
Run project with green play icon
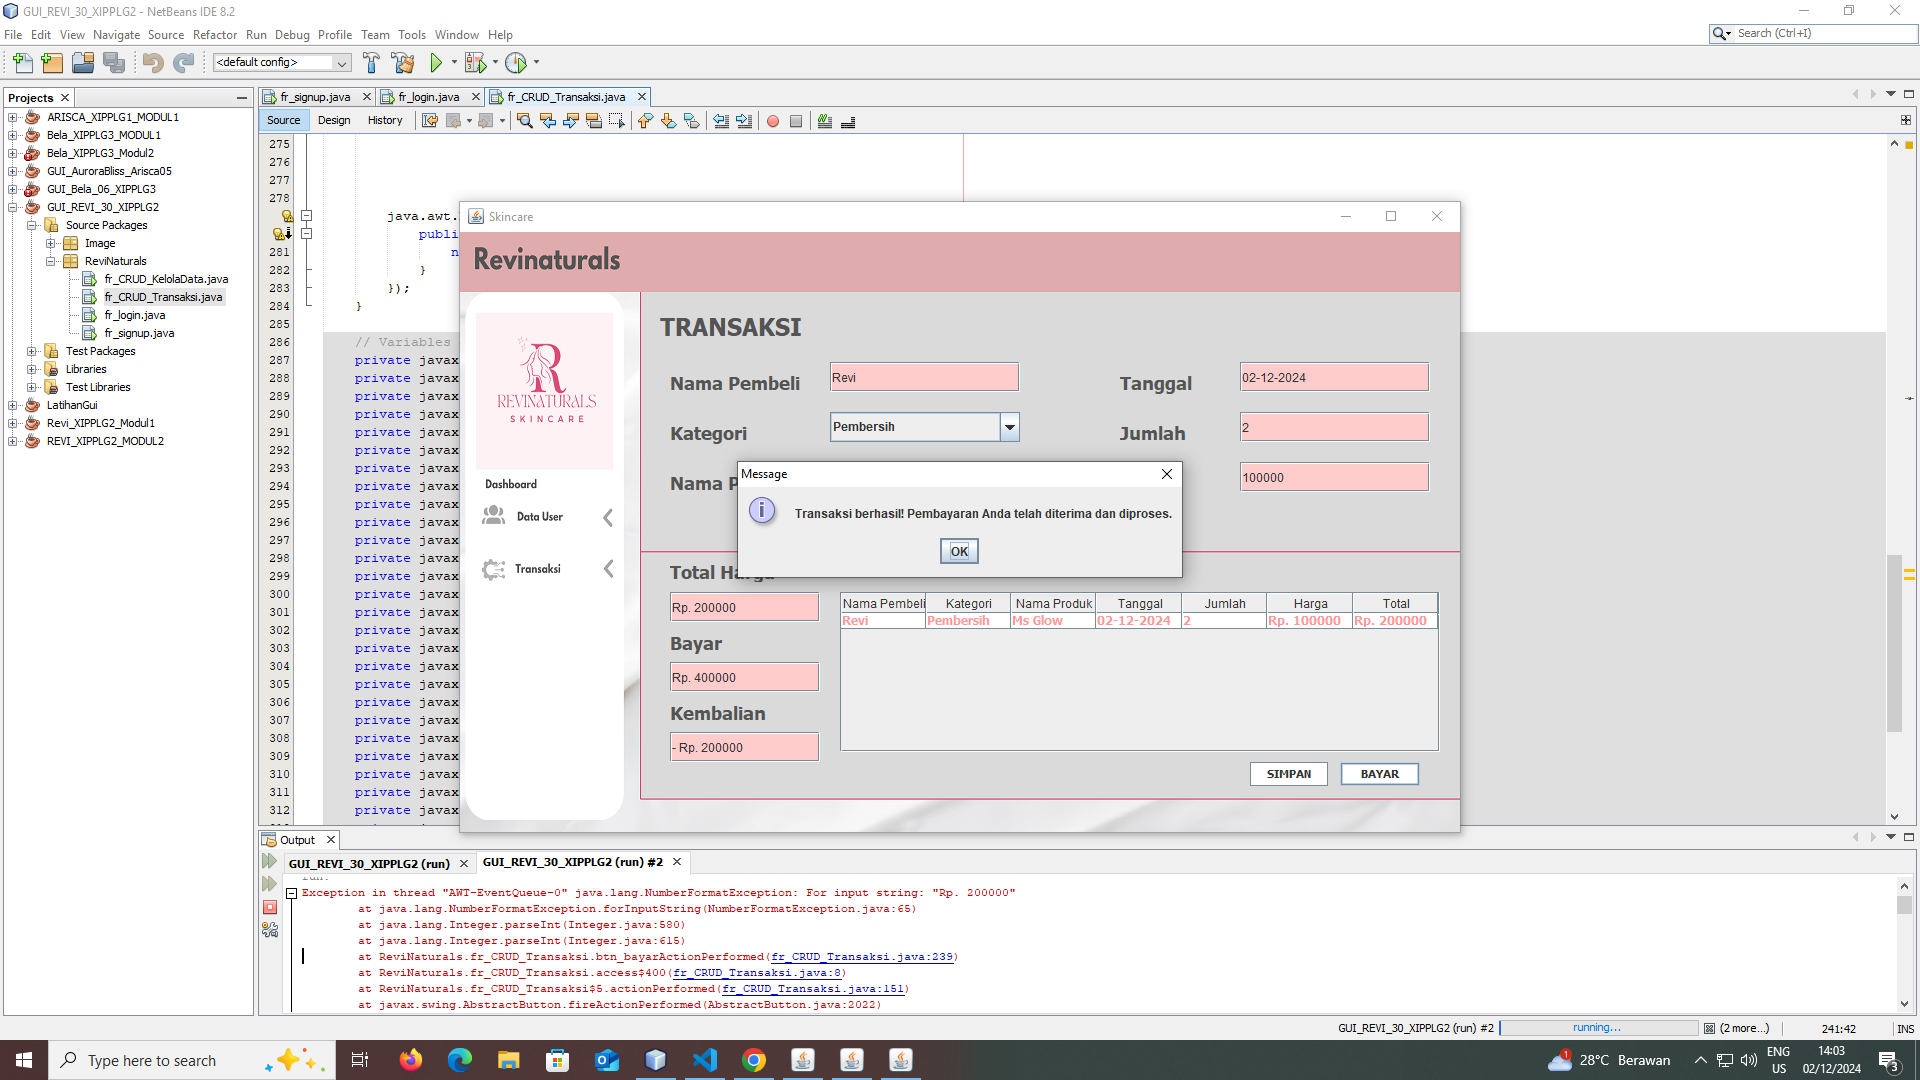(x=436, y=63)
